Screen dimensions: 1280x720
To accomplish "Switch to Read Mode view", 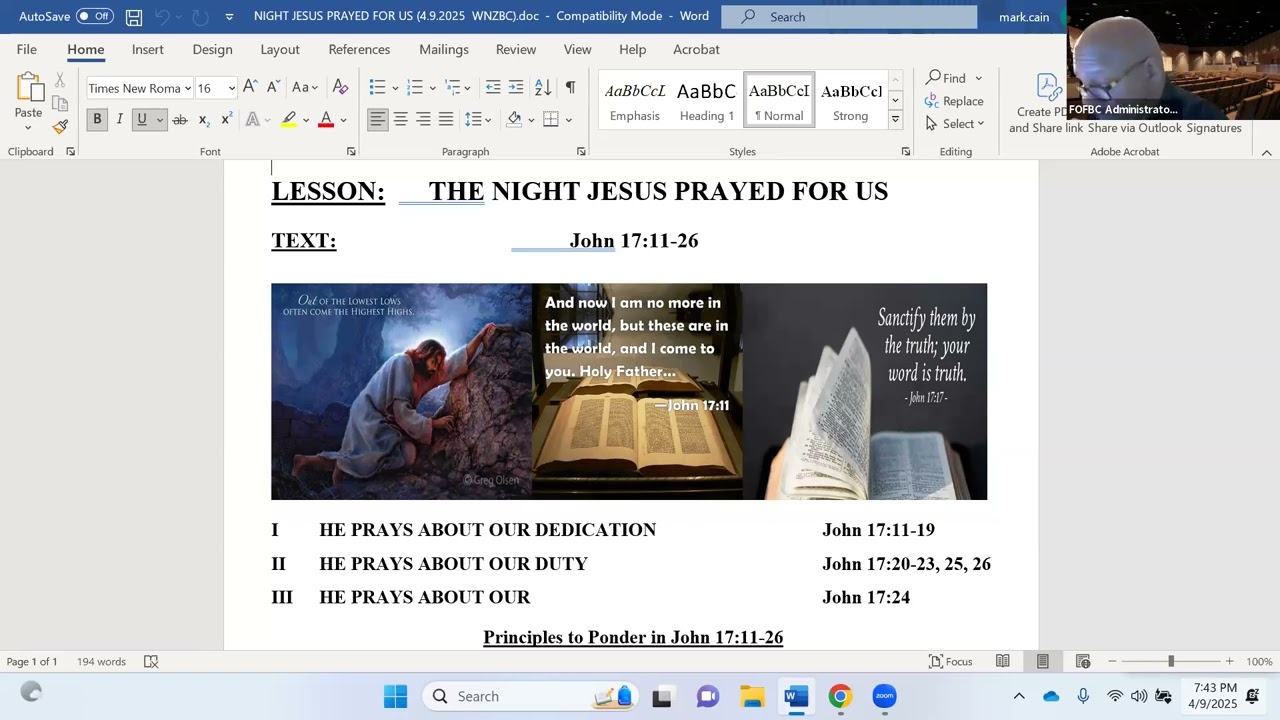I will pos(1003,662).
